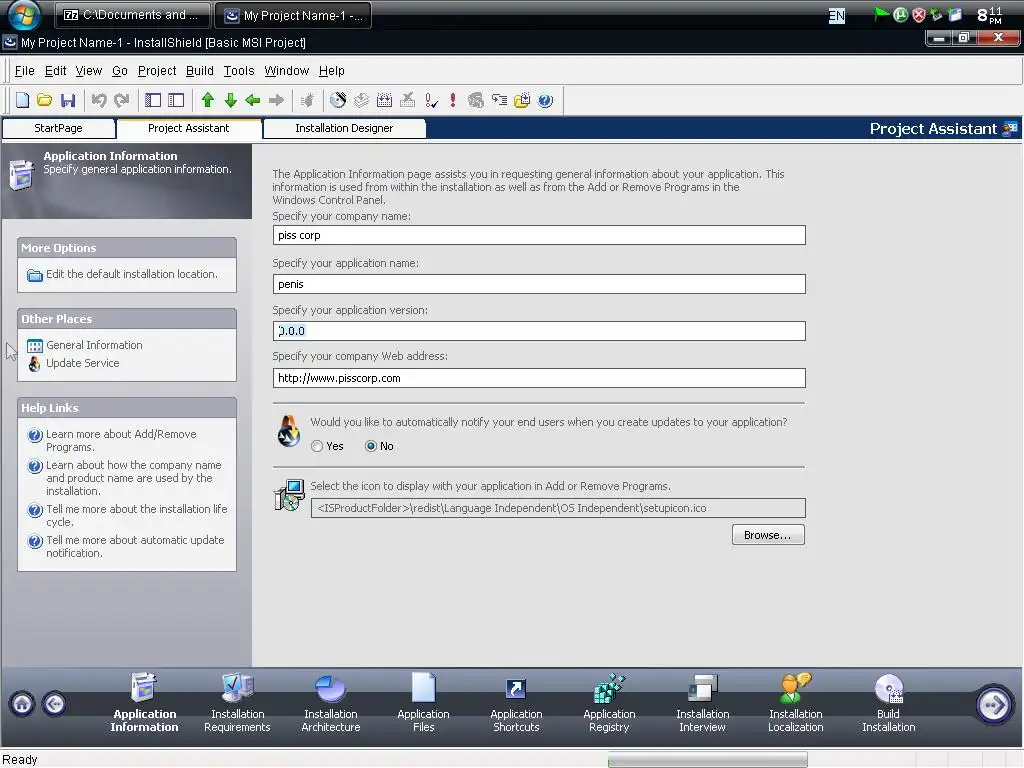Switch to the StartPage tab

pyautogui.click(x=58, y=128)
